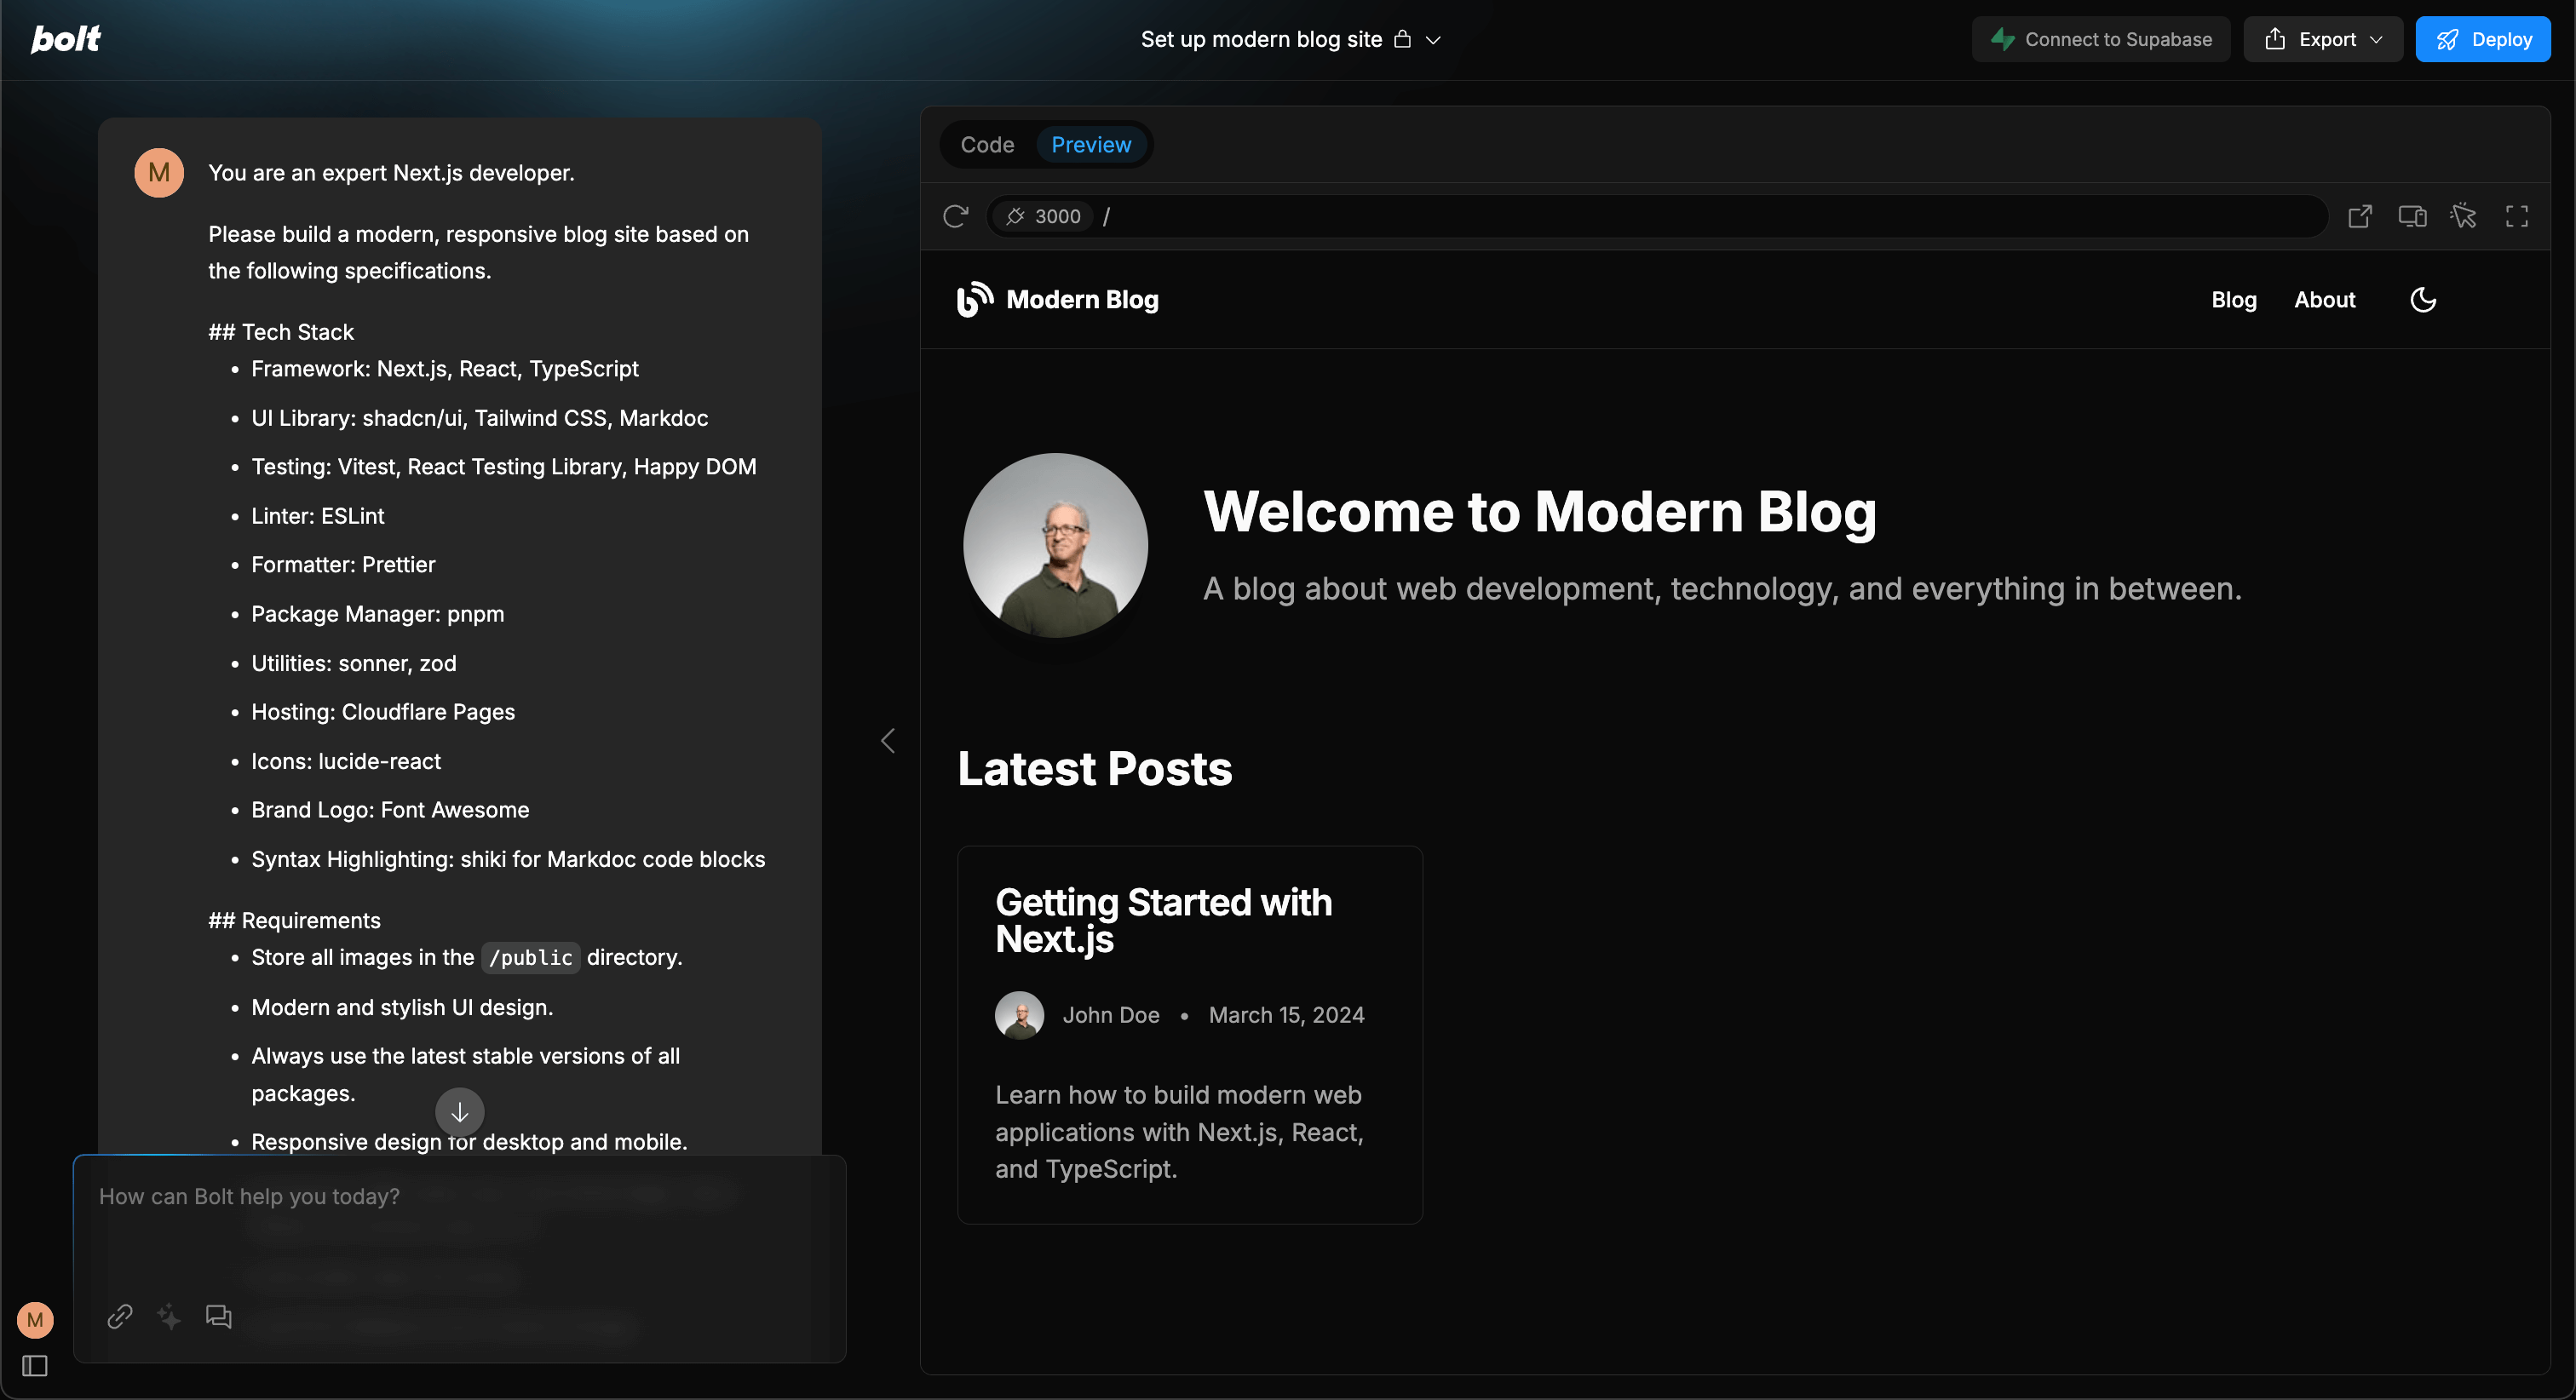The height and width of the screenshot is (1400, 2576).
Task: Select the Preview tab
Action: (1091, 145)
